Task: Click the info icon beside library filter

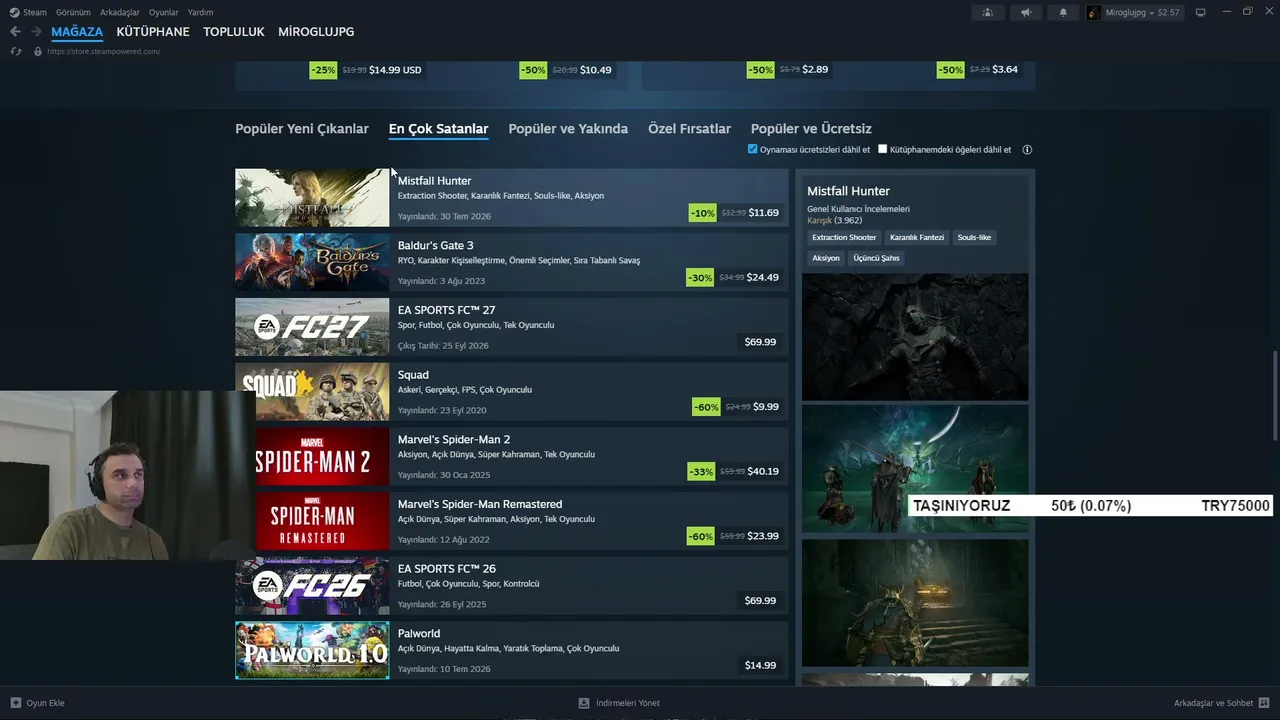Action: pyautogui.click(x=1027, y=150)
